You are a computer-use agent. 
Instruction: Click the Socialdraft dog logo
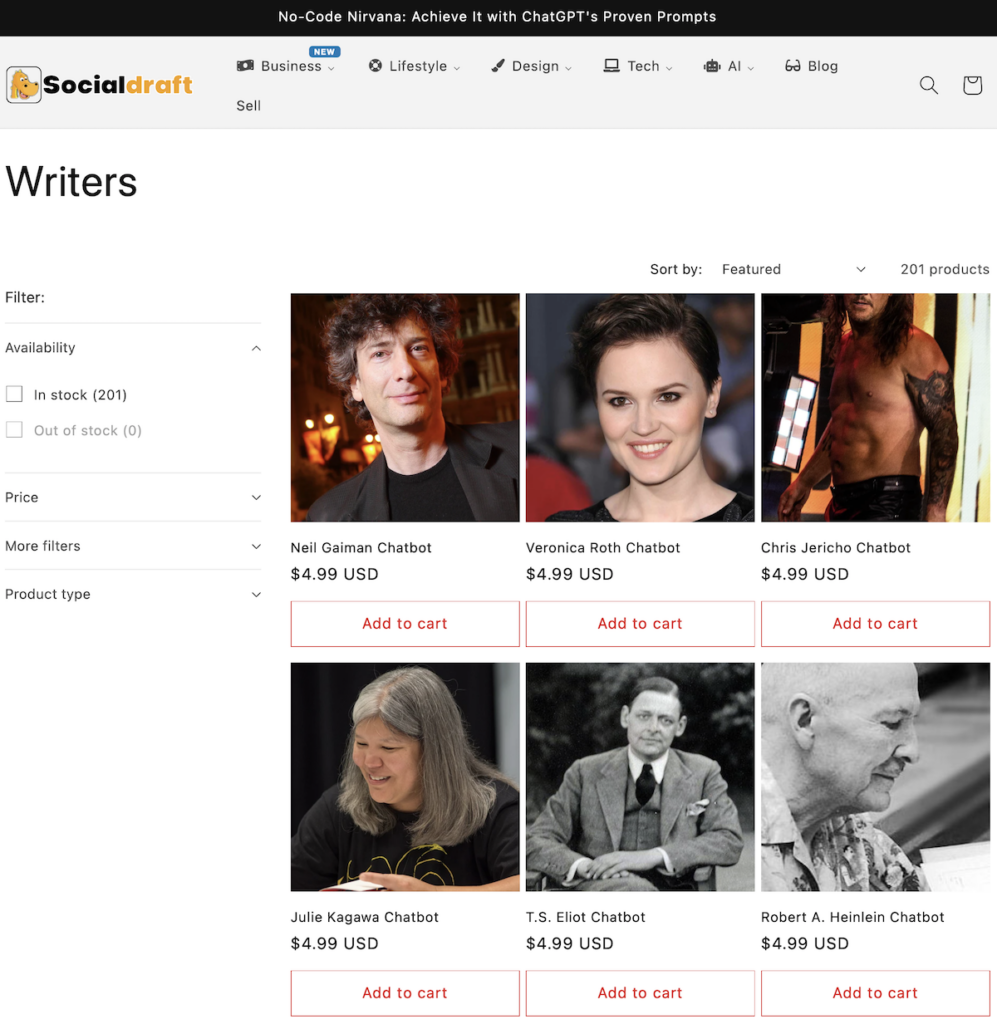point(24,85)
